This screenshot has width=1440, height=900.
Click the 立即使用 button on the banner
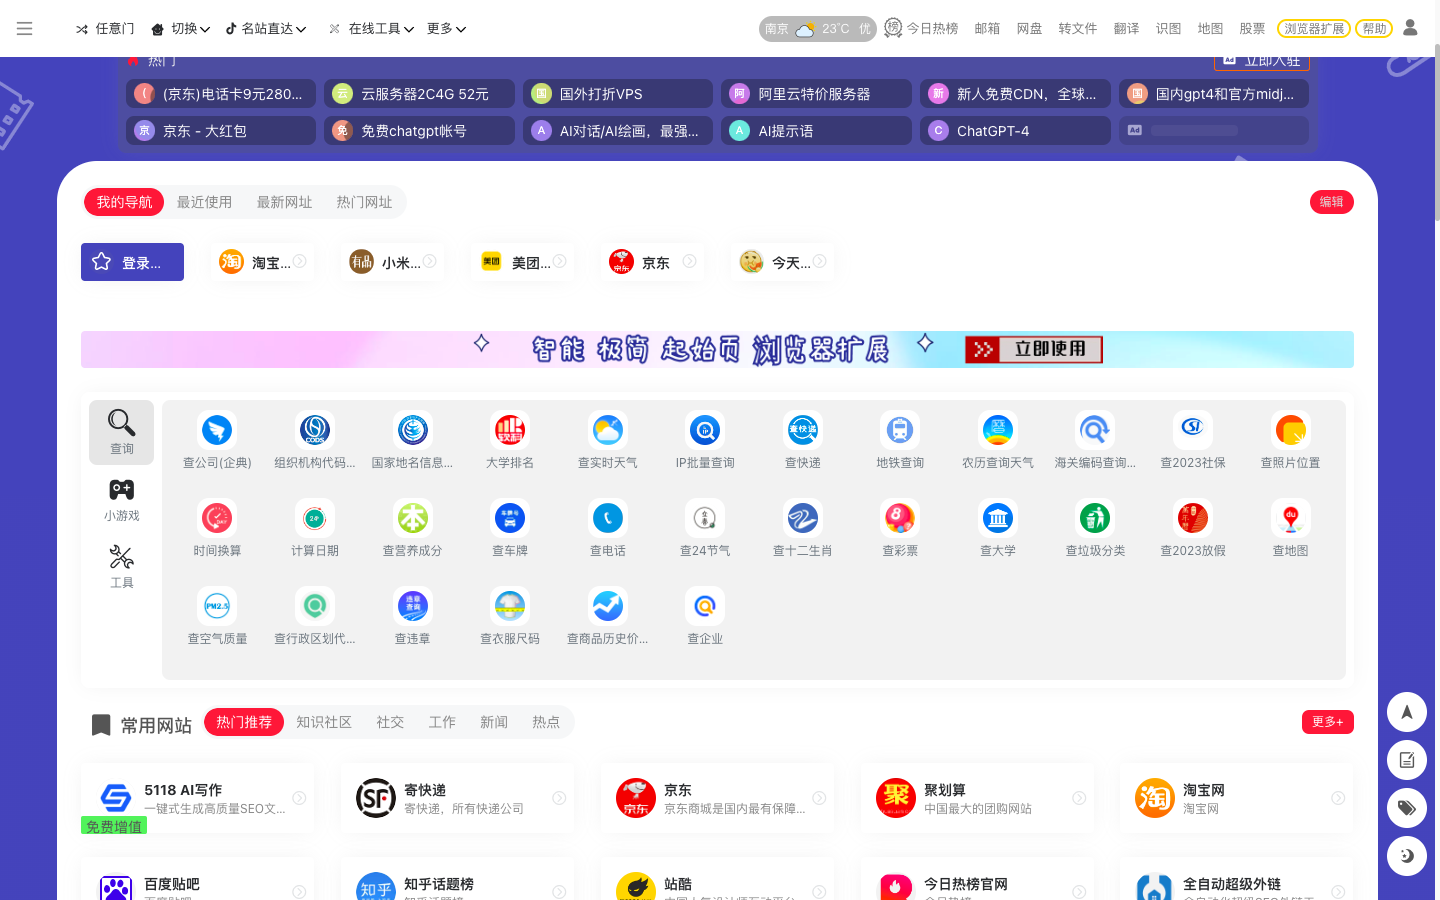pos(1034,349)
